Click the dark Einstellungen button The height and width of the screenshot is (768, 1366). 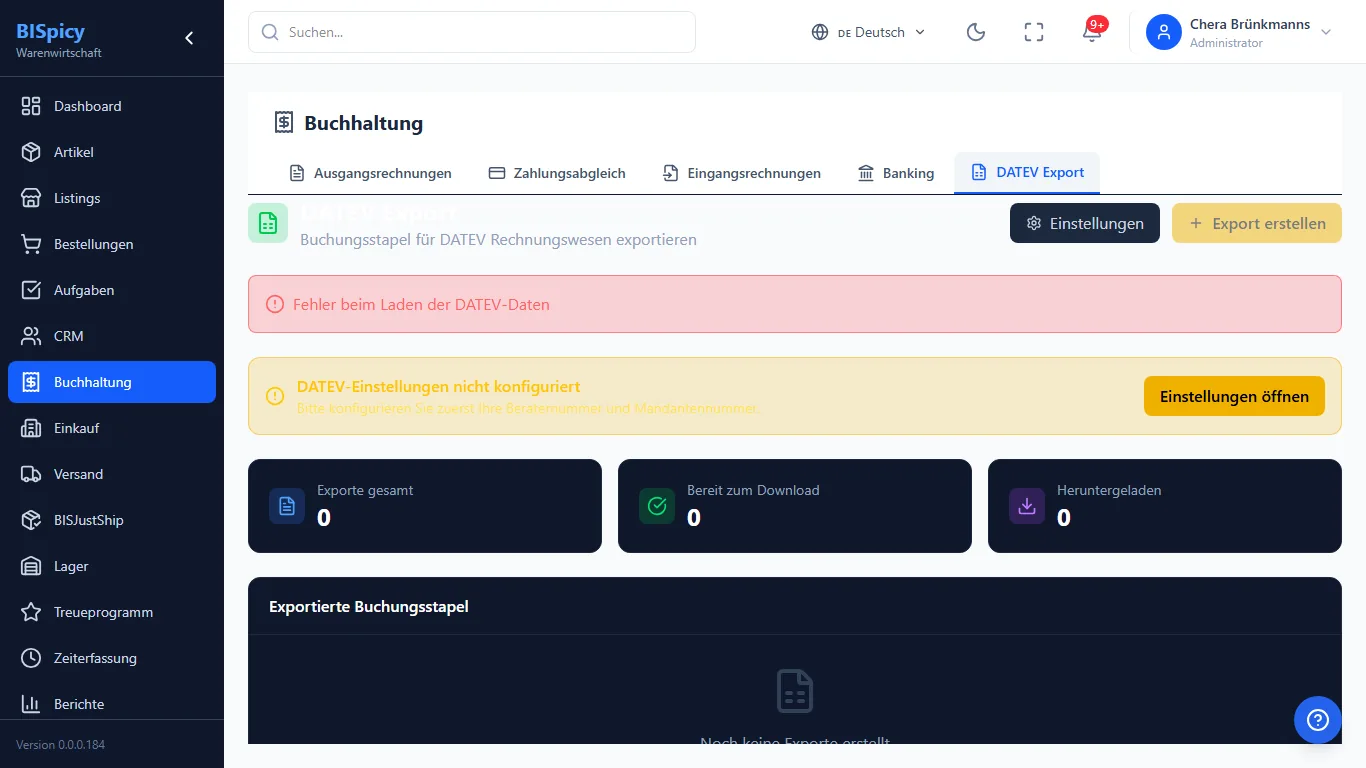[x=1085, y=223]
